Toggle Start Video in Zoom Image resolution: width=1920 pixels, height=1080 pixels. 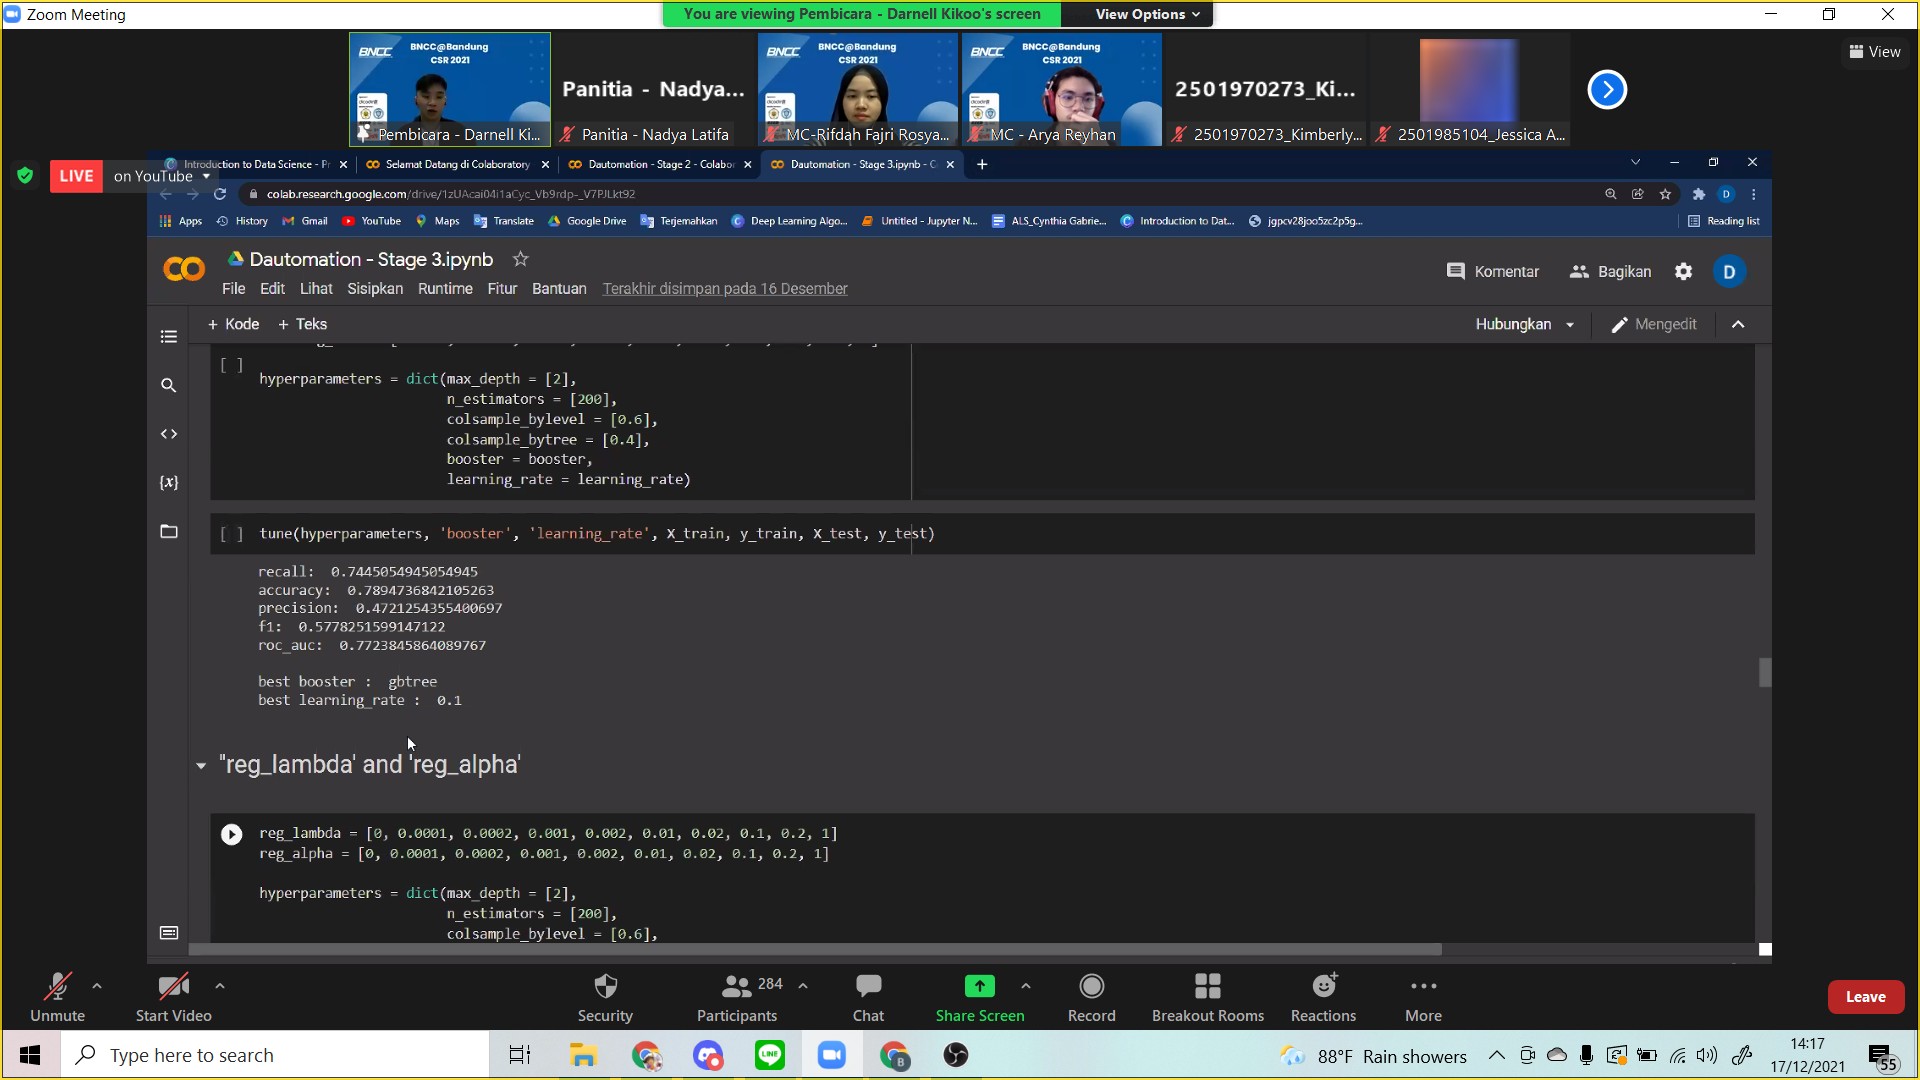point(173,997)
